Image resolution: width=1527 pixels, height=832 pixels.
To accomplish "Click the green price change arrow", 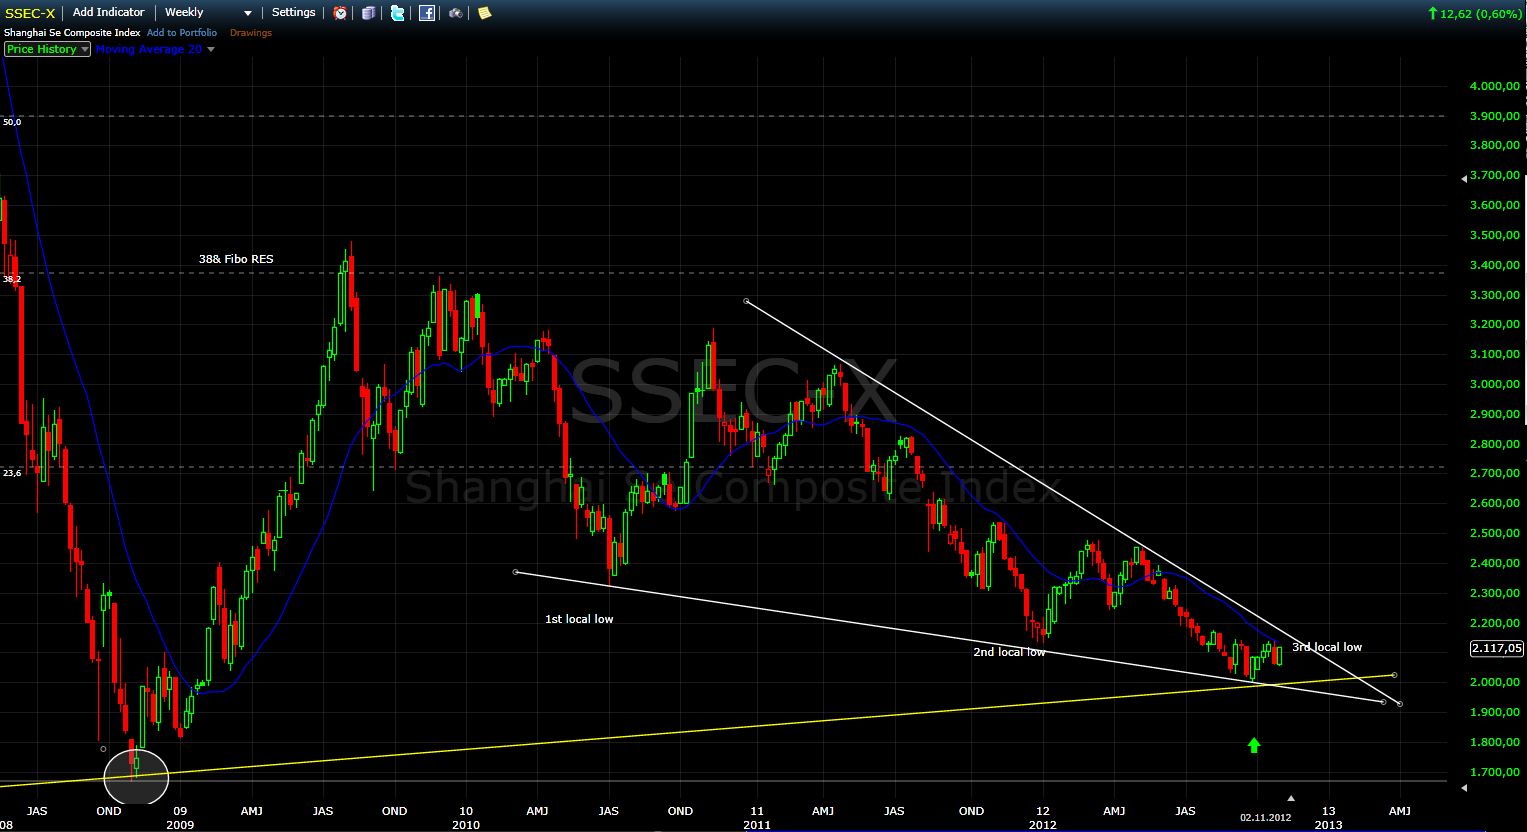I will pyautogui.click(x=1433, y=13).
